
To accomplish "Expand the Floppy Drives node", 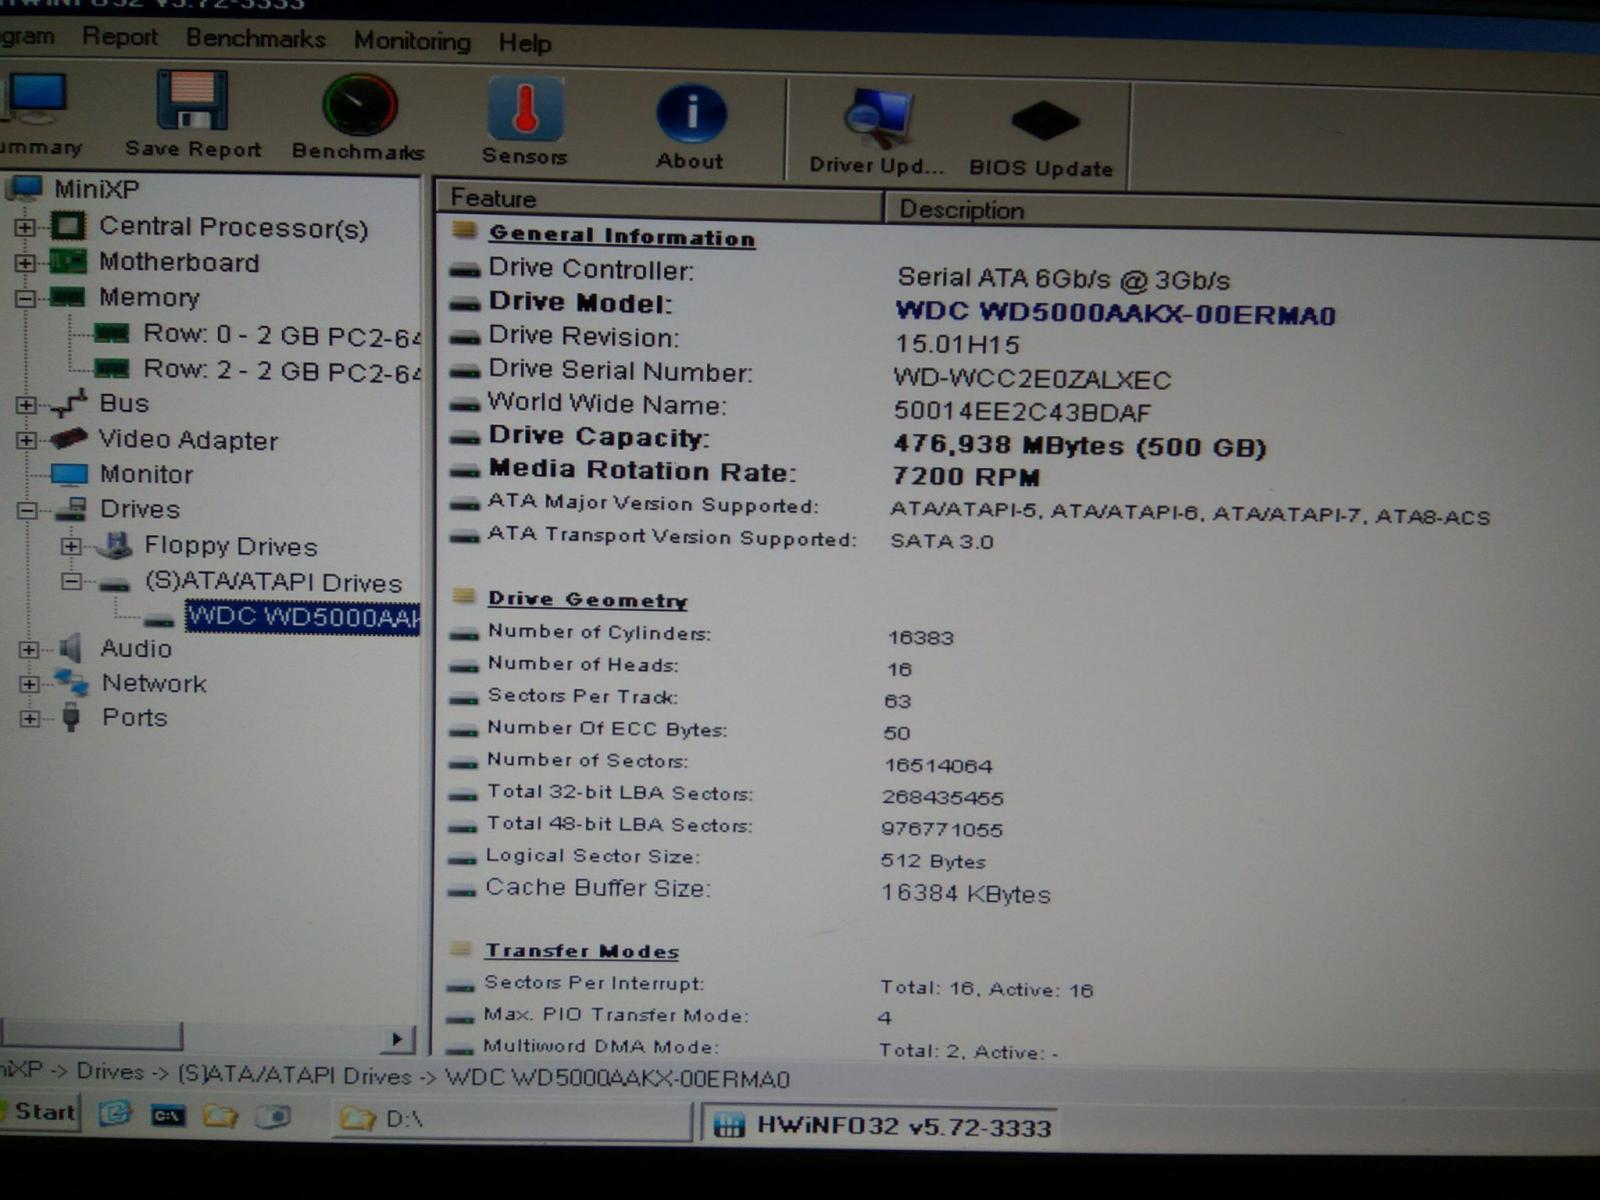I will pyautogui.click(x=70, y=546).
